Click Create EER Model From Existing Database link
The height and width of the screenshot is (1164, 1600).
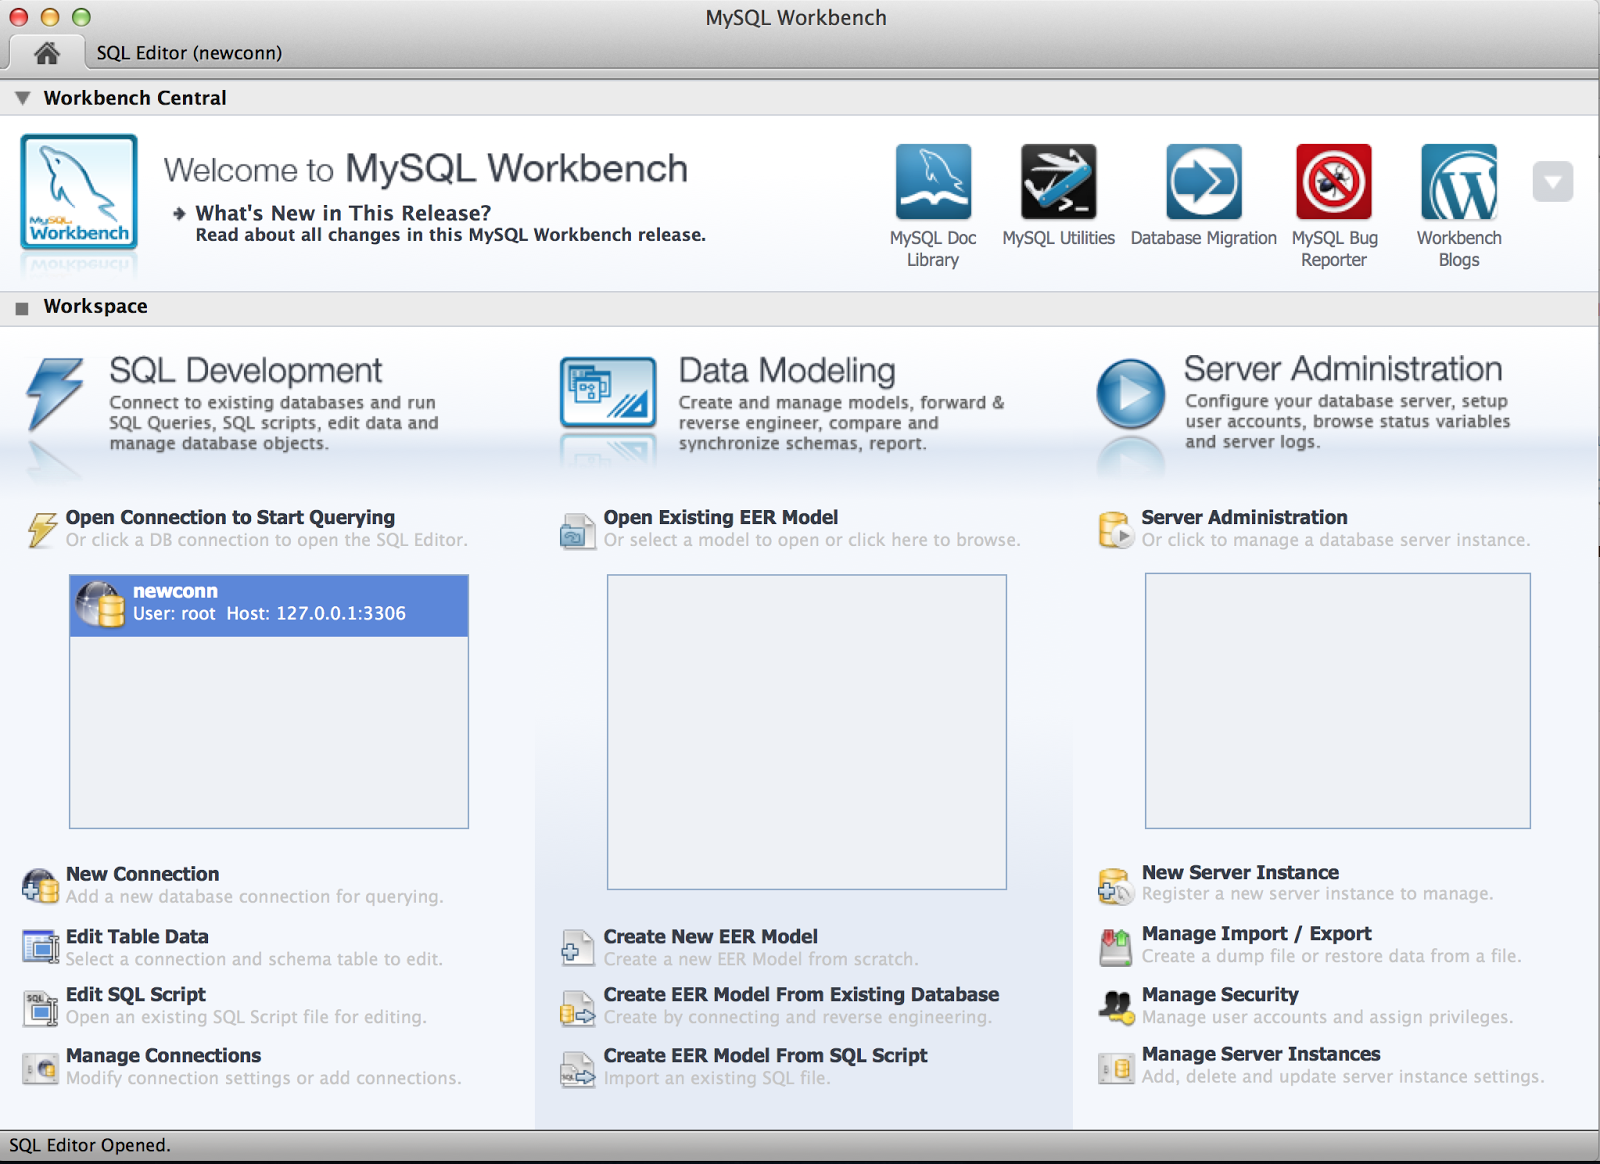[x=801, y=995]
